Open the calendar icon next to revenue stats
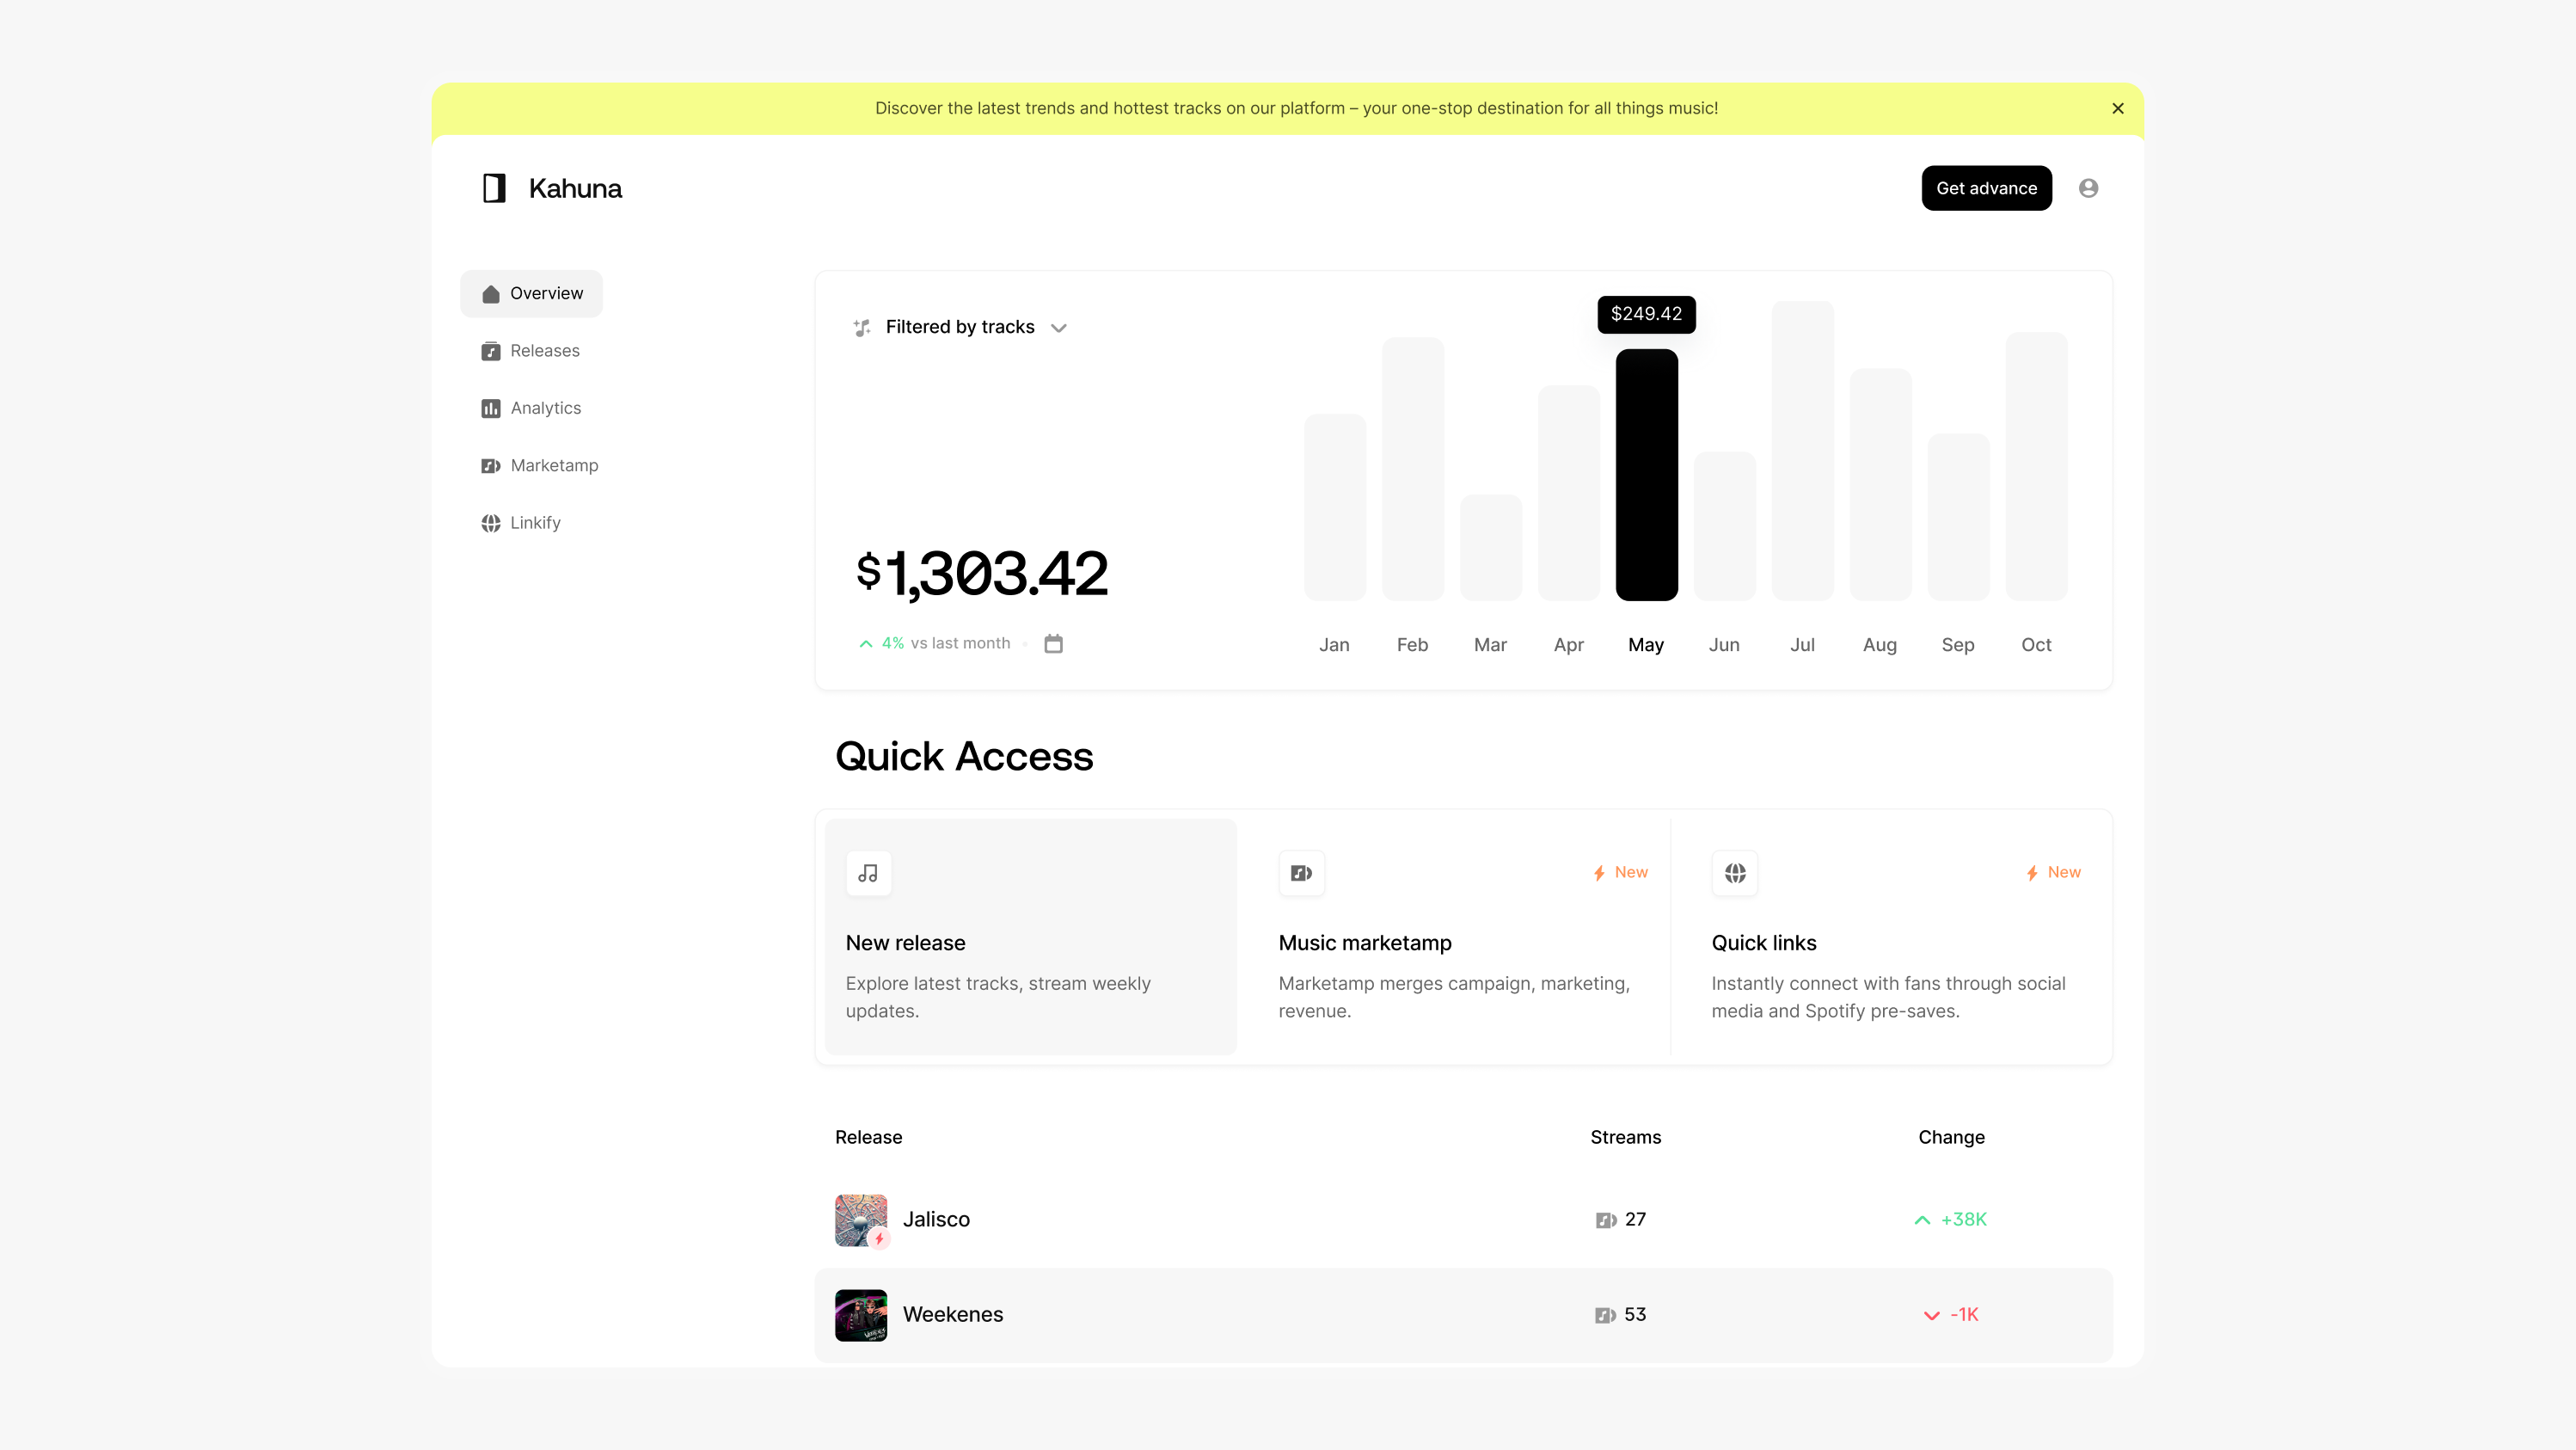 point(1053,643)
